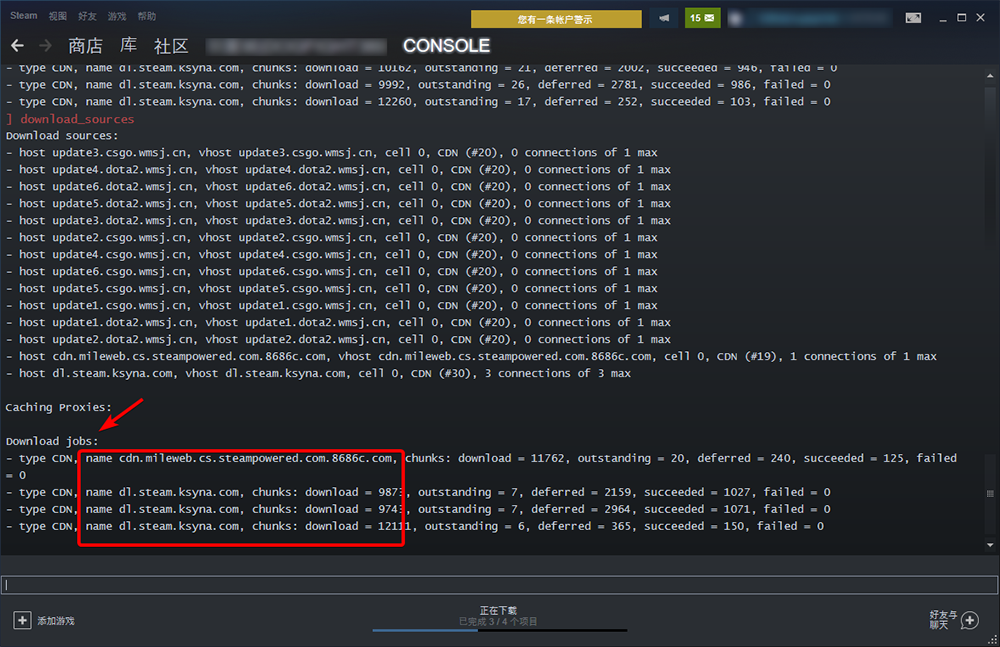Open the 好友 menu
This screenshot has height=647, width=1000.
pos(87,16)
